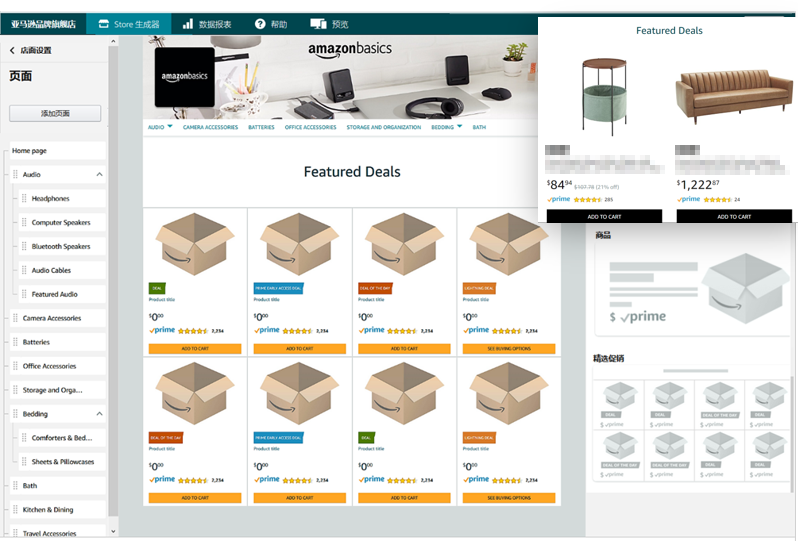The height and width of the screenshot is (541, 798).
Task: Select the Sheets & Pillowcases page
Action: click(x=62, y=462)
